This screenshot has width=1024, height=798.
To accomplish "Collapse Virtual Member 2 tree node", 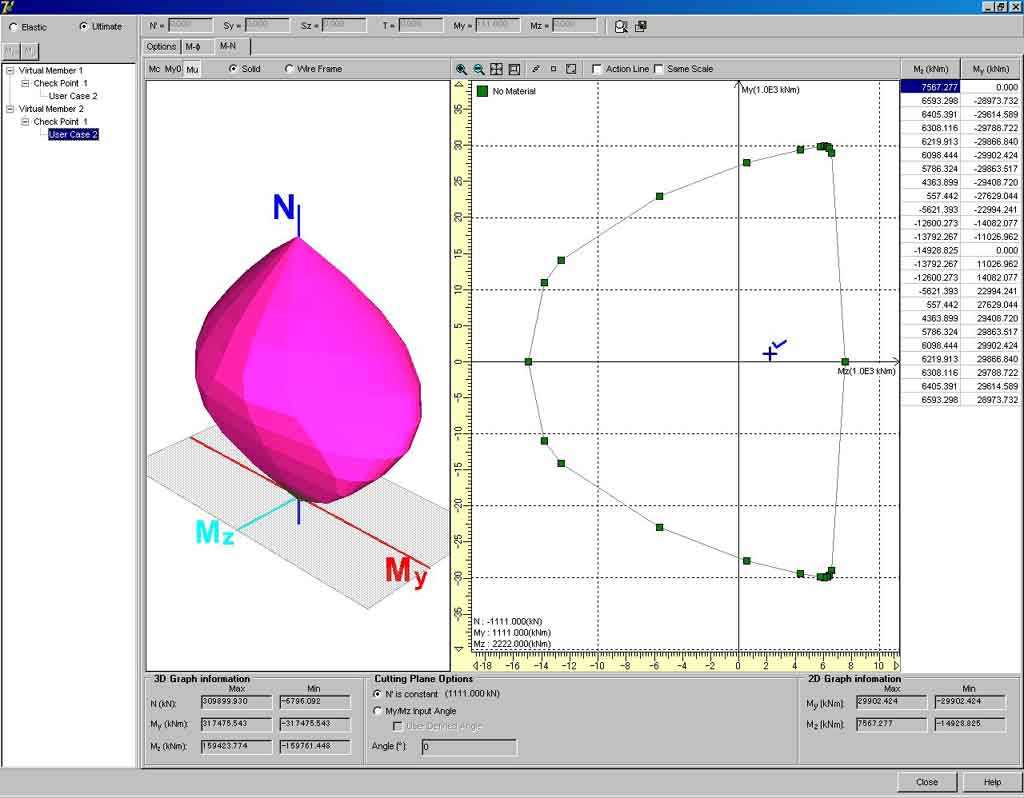I will pos(10,109).
